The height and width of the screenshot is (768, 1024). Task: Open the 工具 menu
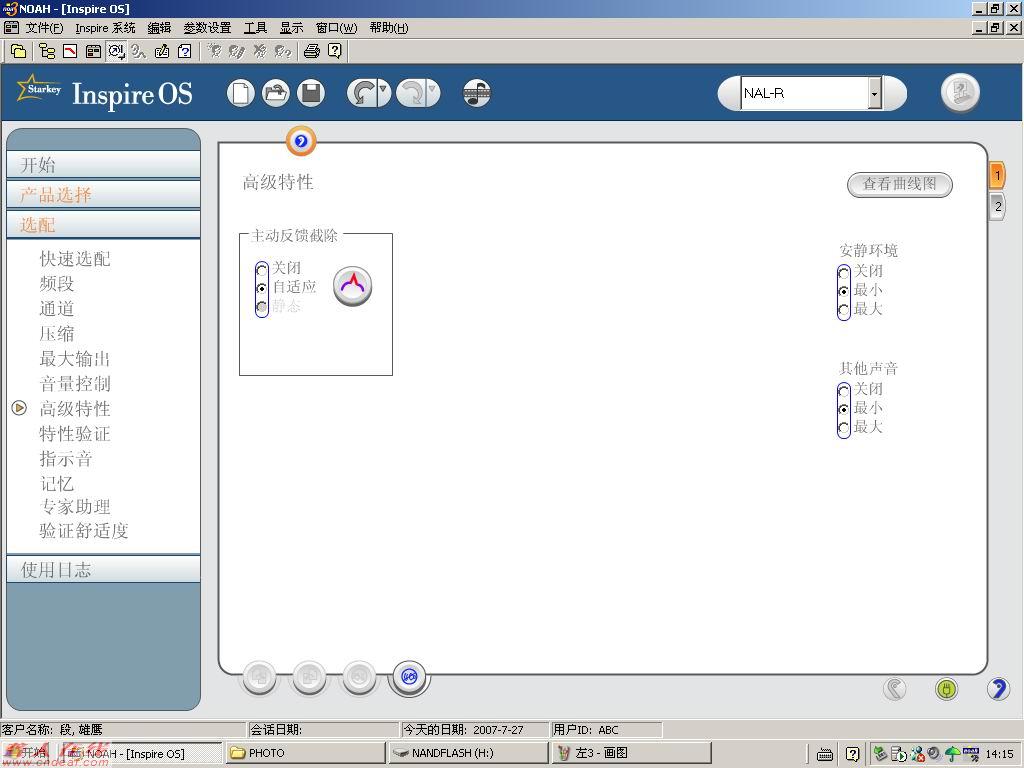255,28
